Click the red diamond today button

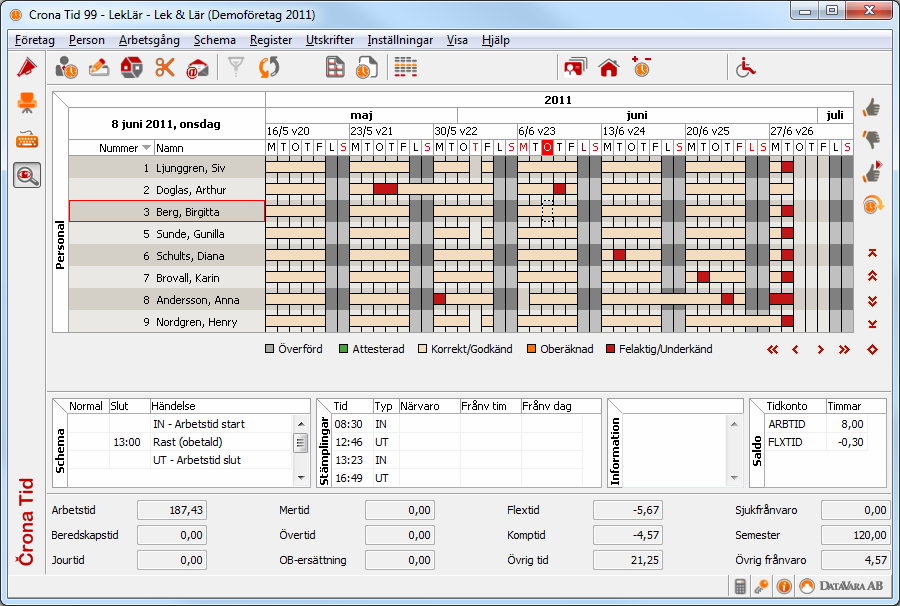[x=872, y=349]
